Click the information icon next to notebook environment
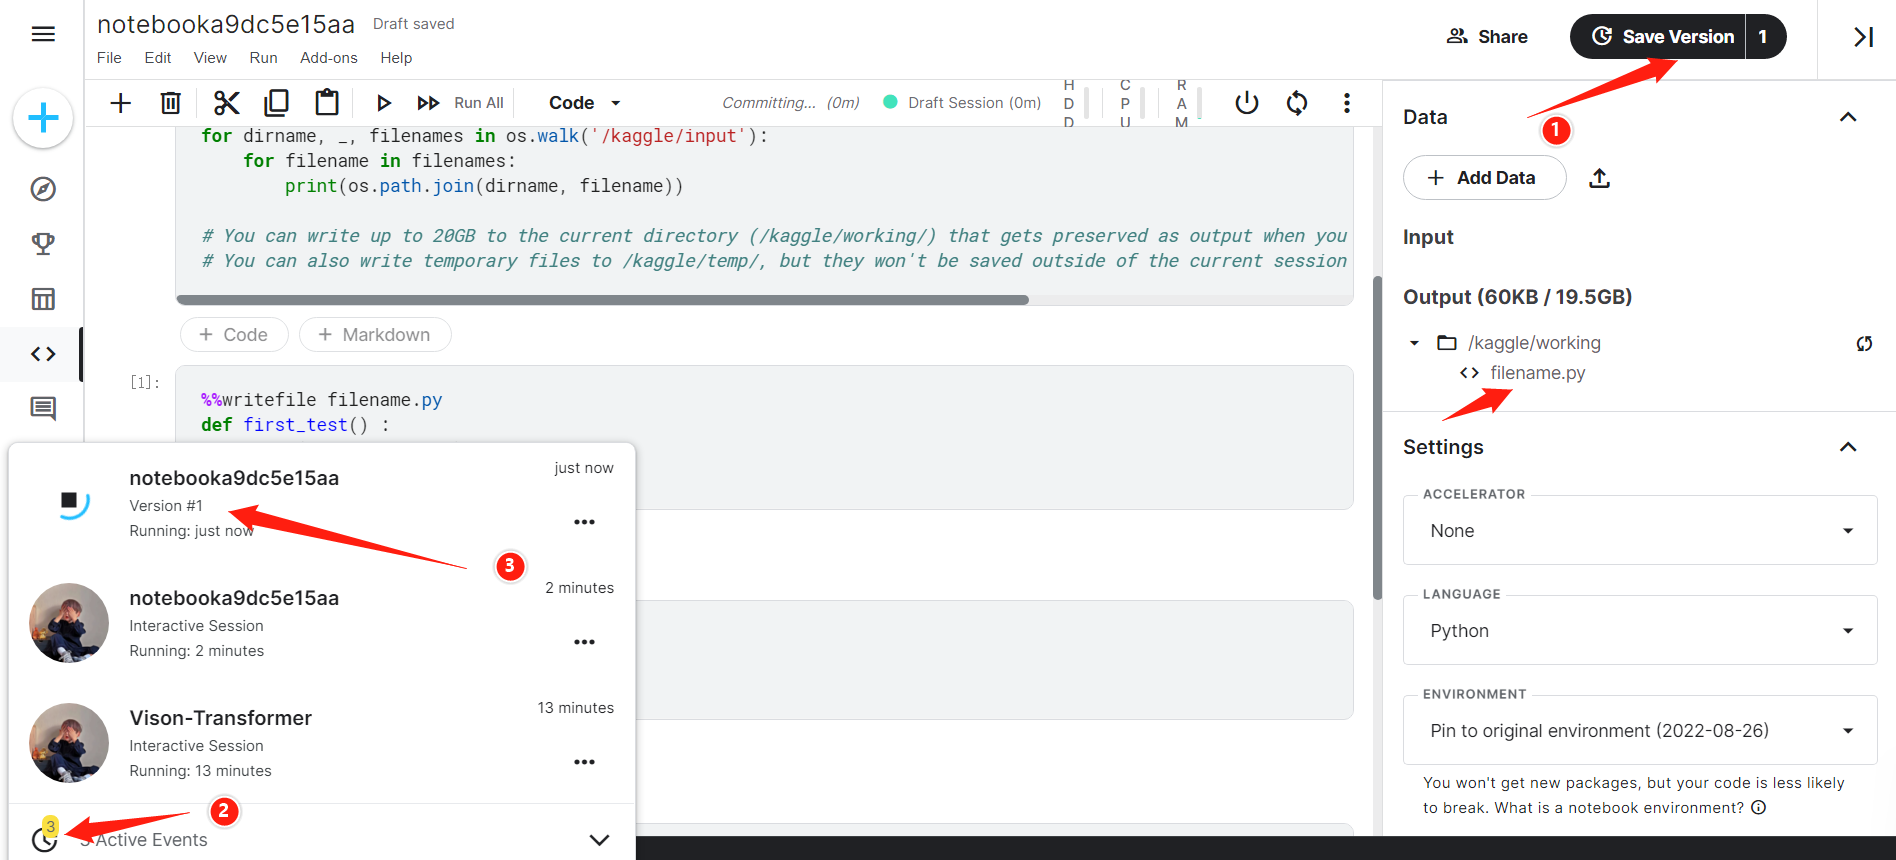Image resolution: width=1896 pixels, height=860 pixels. tap(1759, 808)
